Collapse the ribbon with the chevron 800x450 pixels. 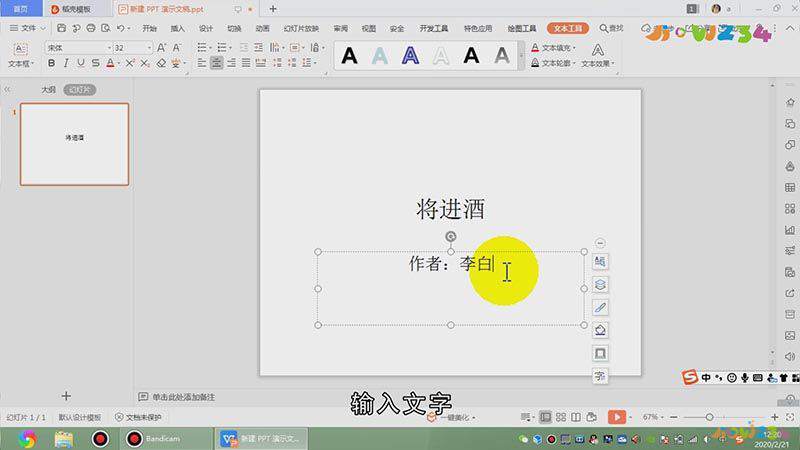click(790, 28)
